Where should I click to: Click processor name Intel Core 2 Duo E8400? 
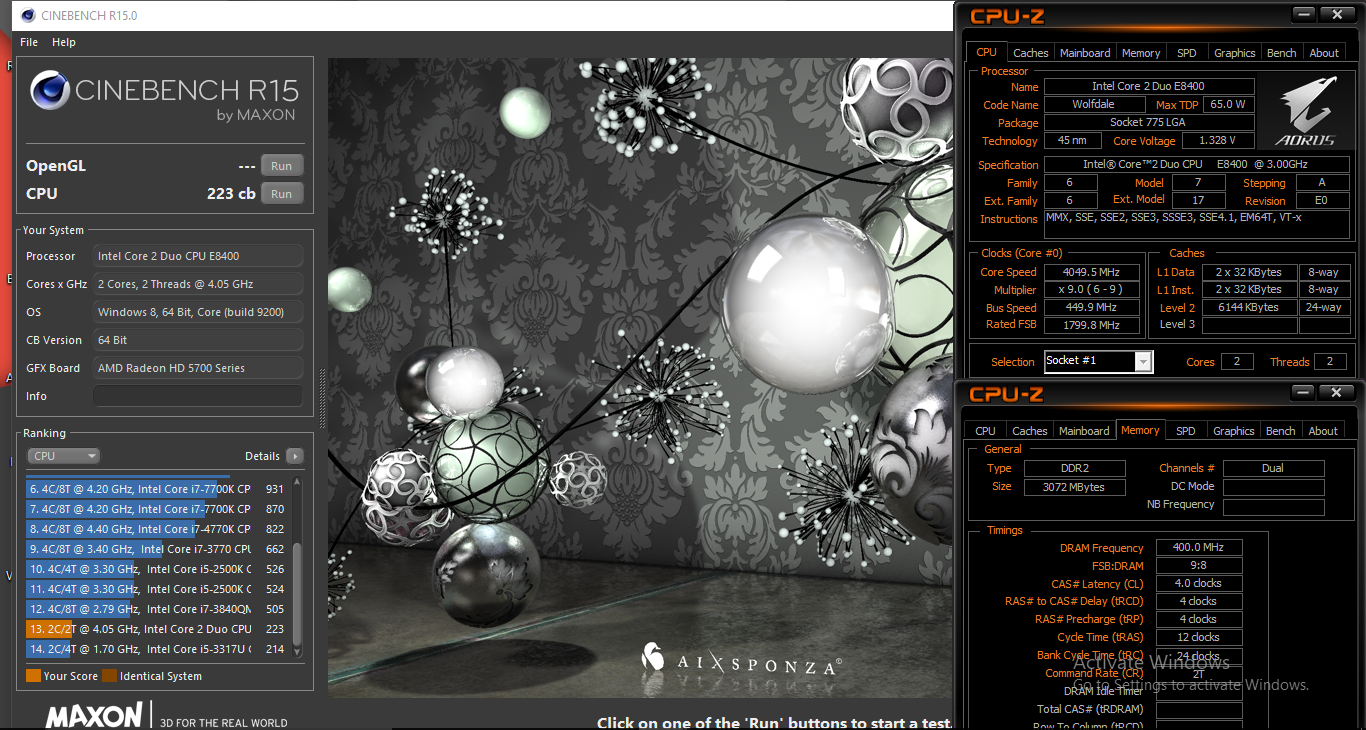click(1149, 87)
